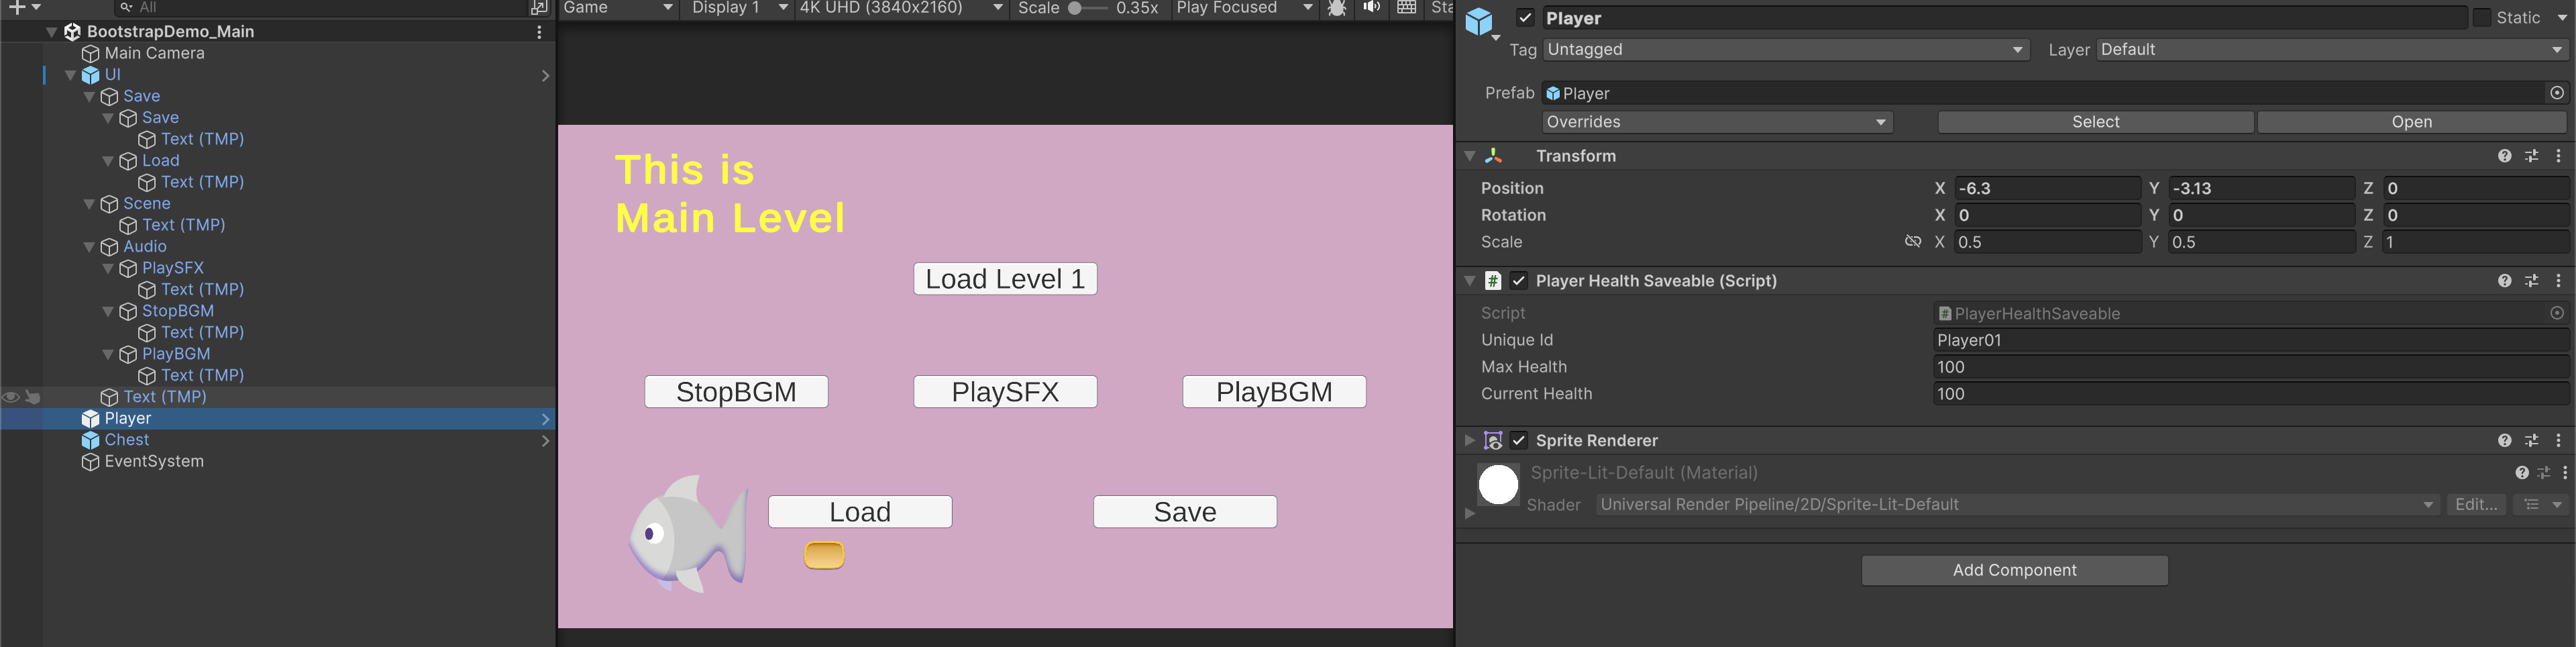Open Player Health Saveable three-dot menu
The image size is (2576, 647).
[2558, 281]
